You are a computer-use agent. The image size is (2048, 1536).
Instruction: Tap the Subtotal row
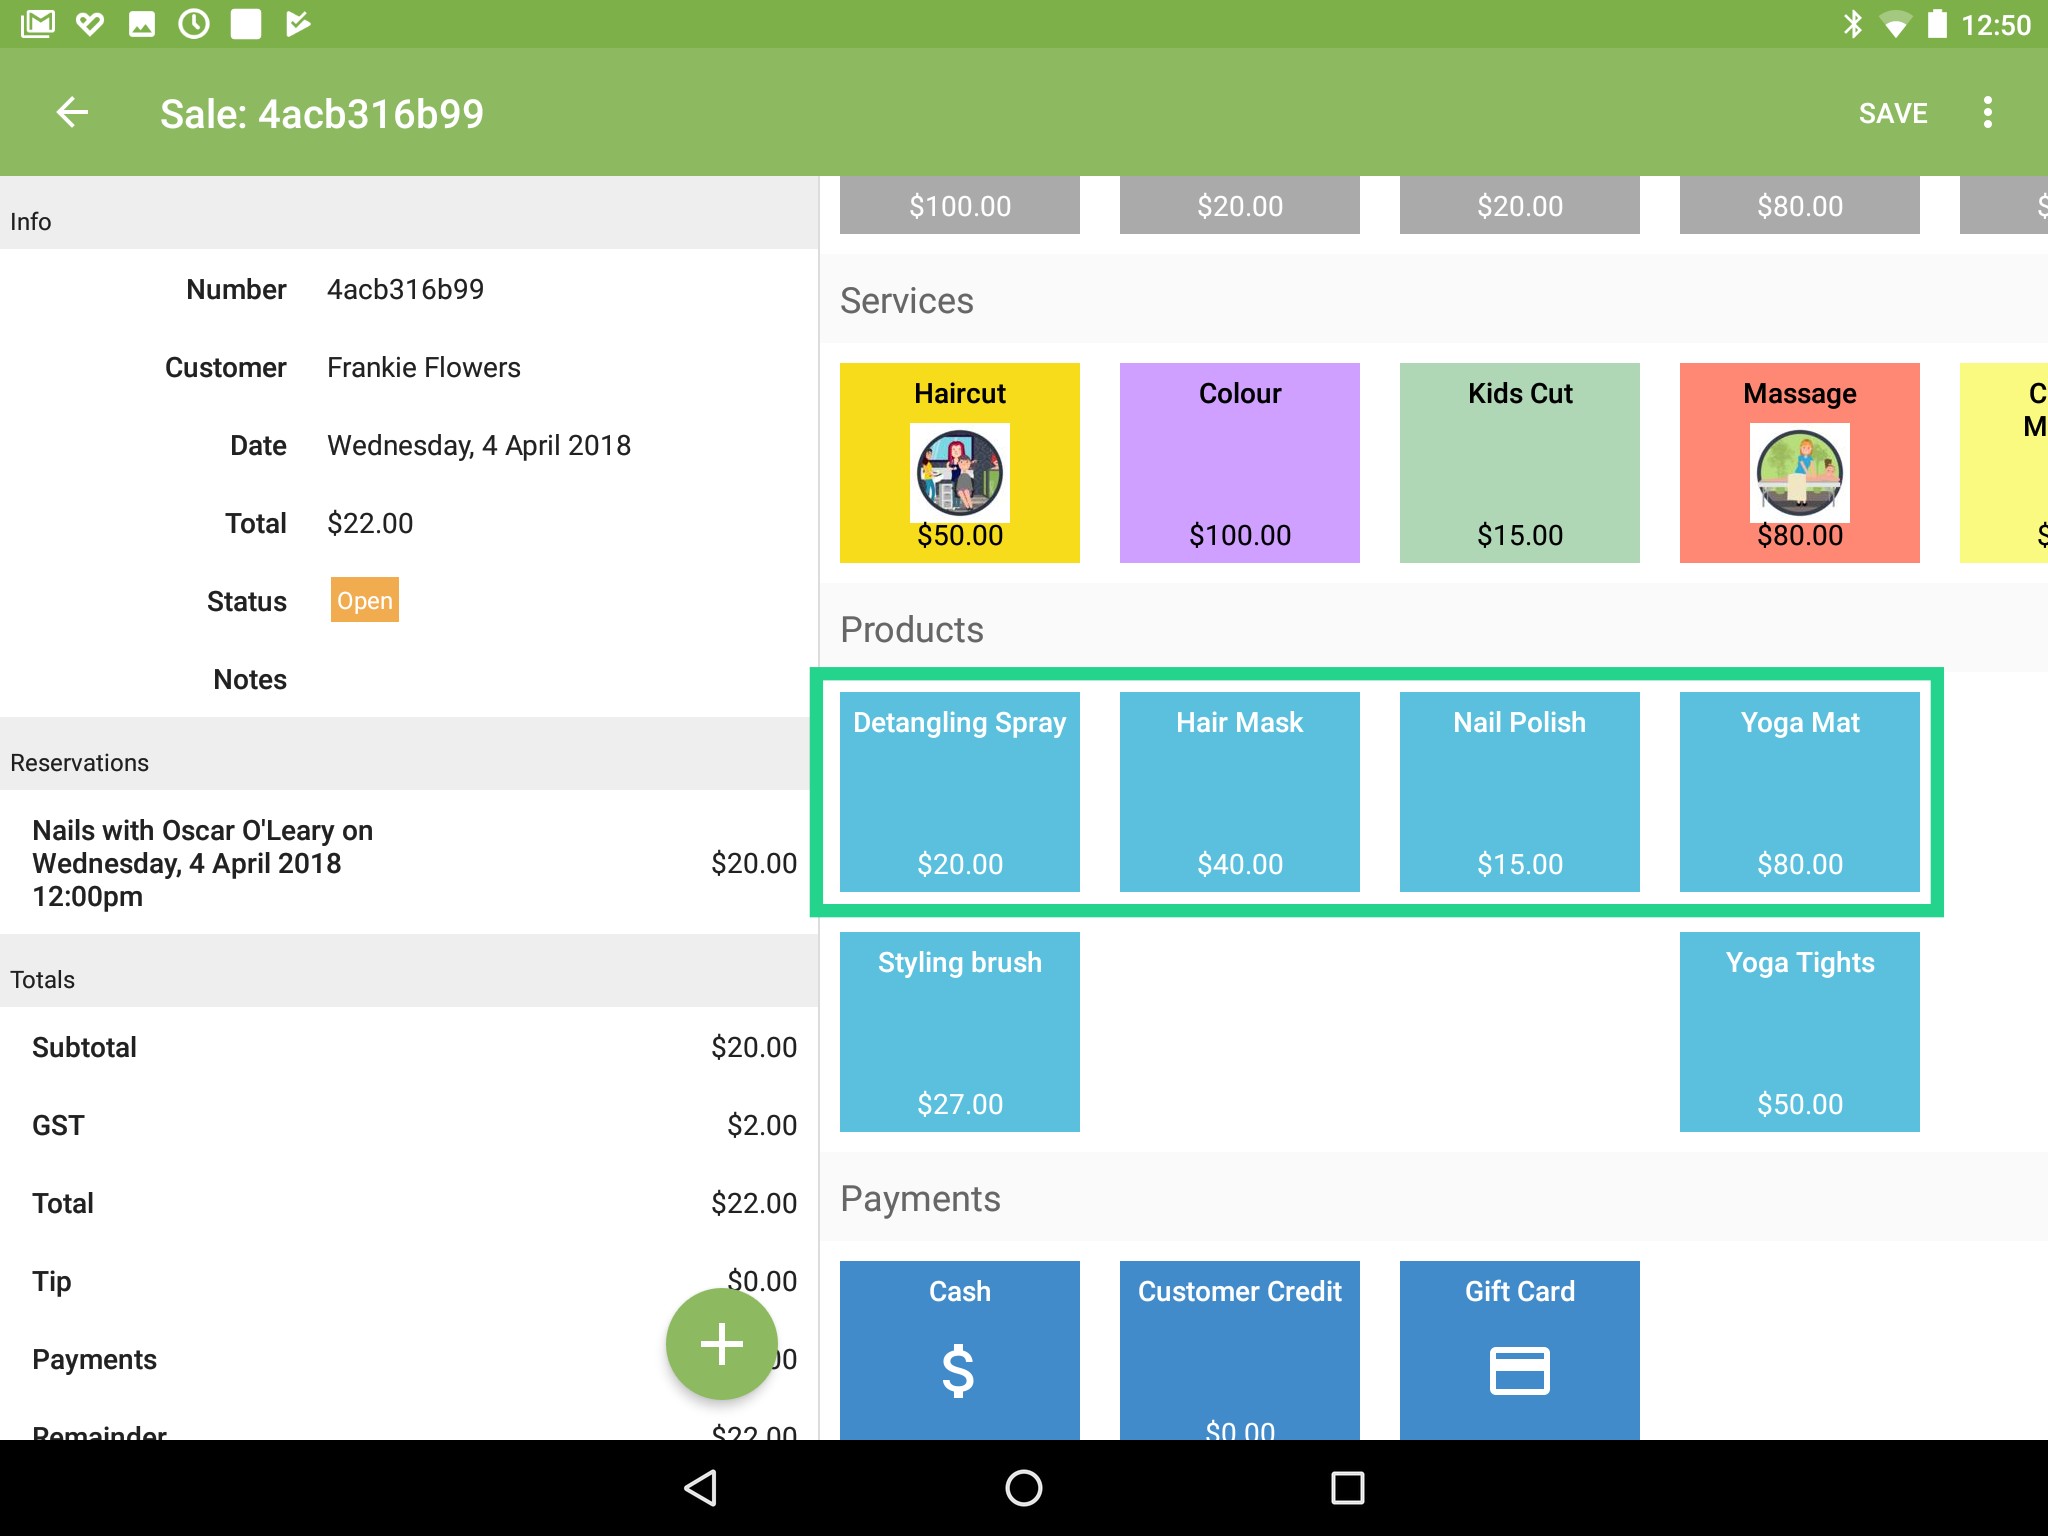tap(409, 1047)
